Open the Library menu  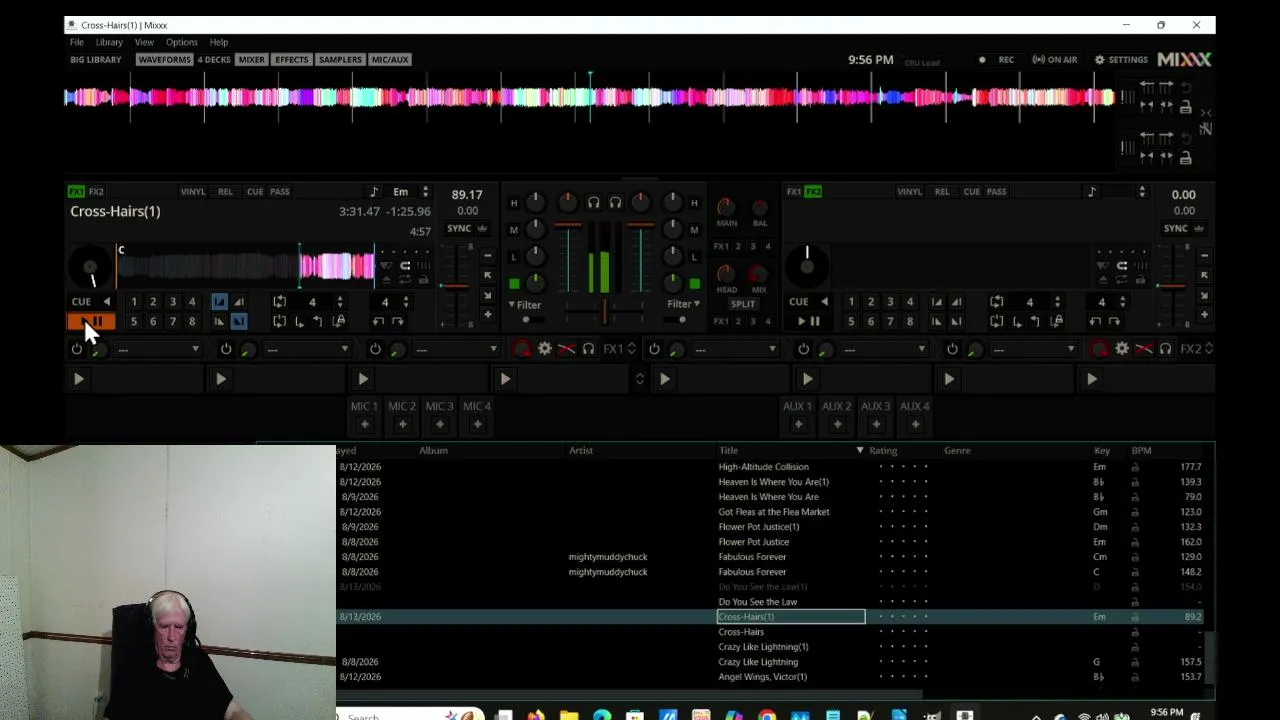coord(109,42)
